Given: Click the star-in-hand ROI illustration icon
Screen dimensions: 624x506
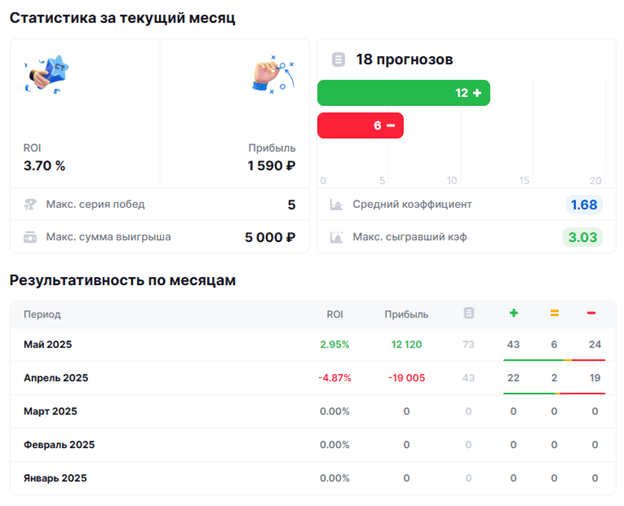Looking at the screenshot, I should [47, 74].
